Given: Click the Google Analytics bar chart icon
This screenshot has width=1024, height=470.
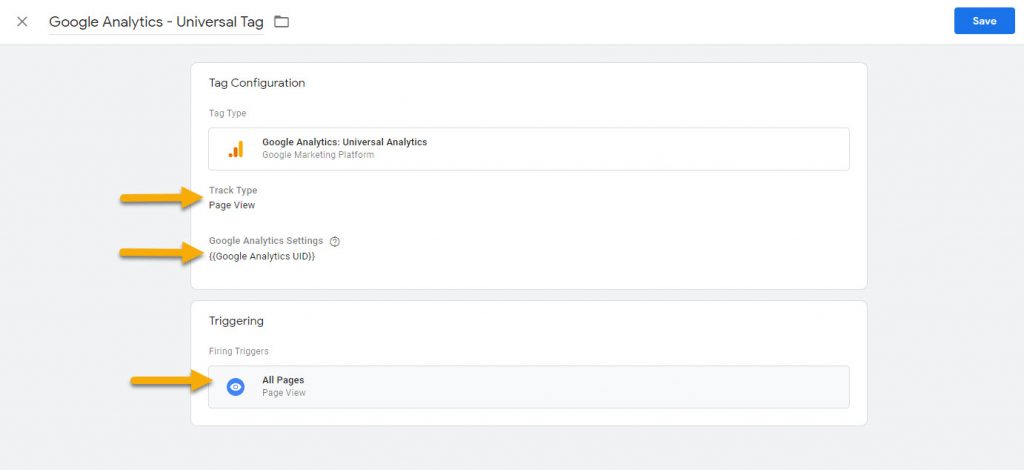Looking at the screenshot, I should 236,149.
